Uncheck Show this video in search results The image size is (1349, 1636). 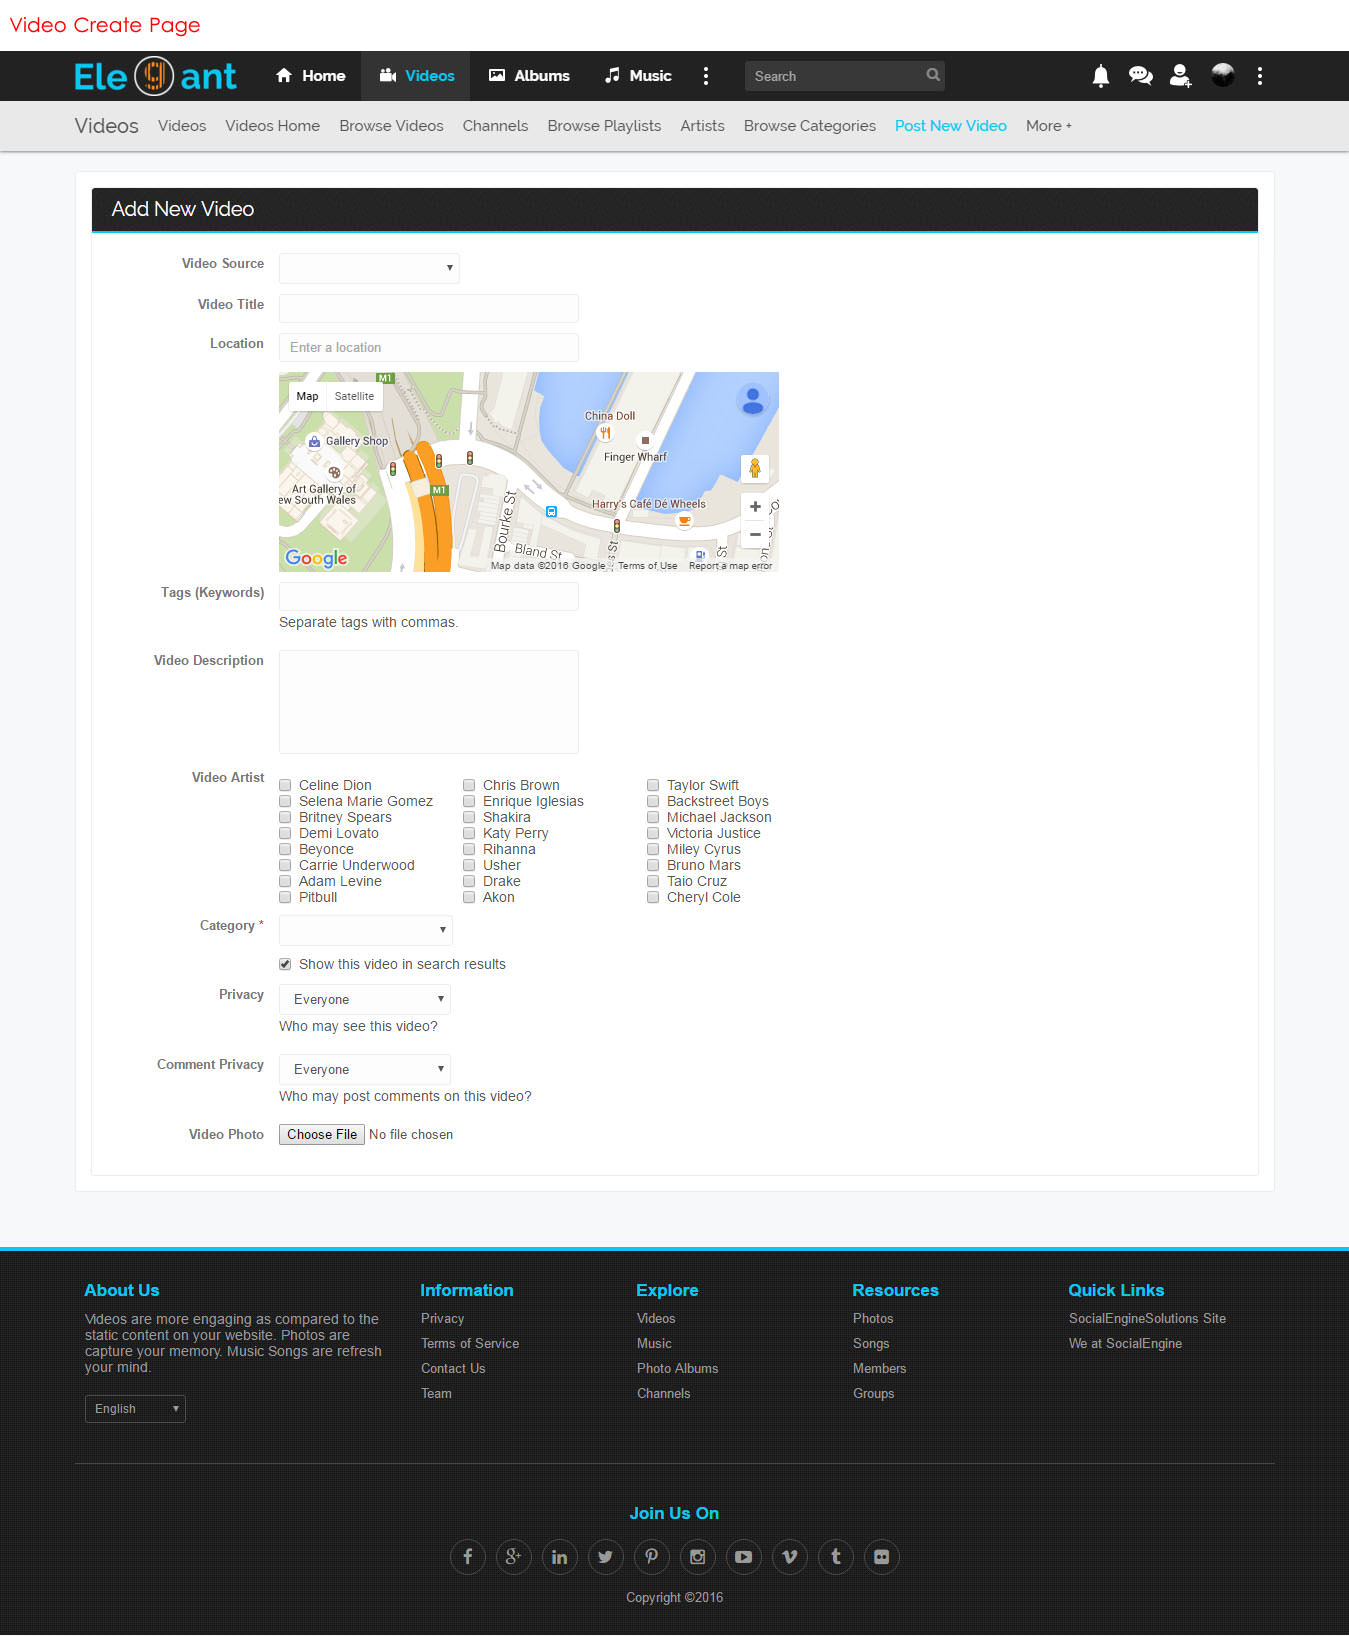285,965
